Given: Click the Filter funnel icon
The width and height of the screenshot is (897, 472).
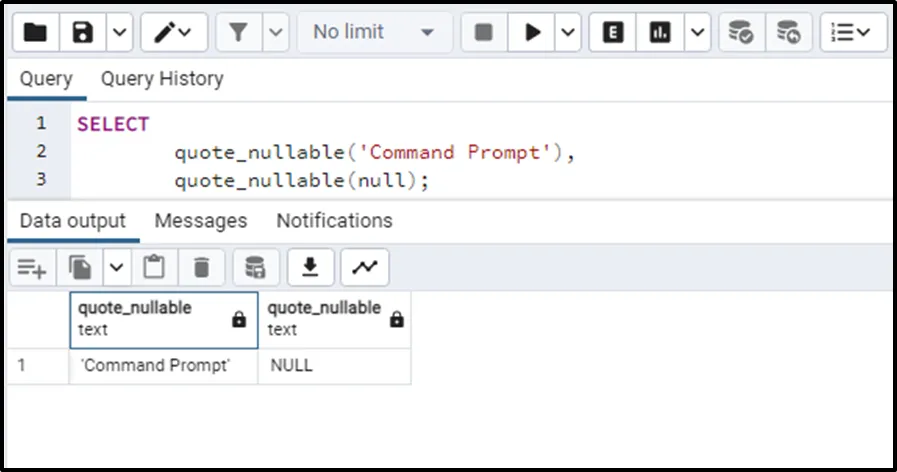Looking at the screenshot, I should click(238, 33).
